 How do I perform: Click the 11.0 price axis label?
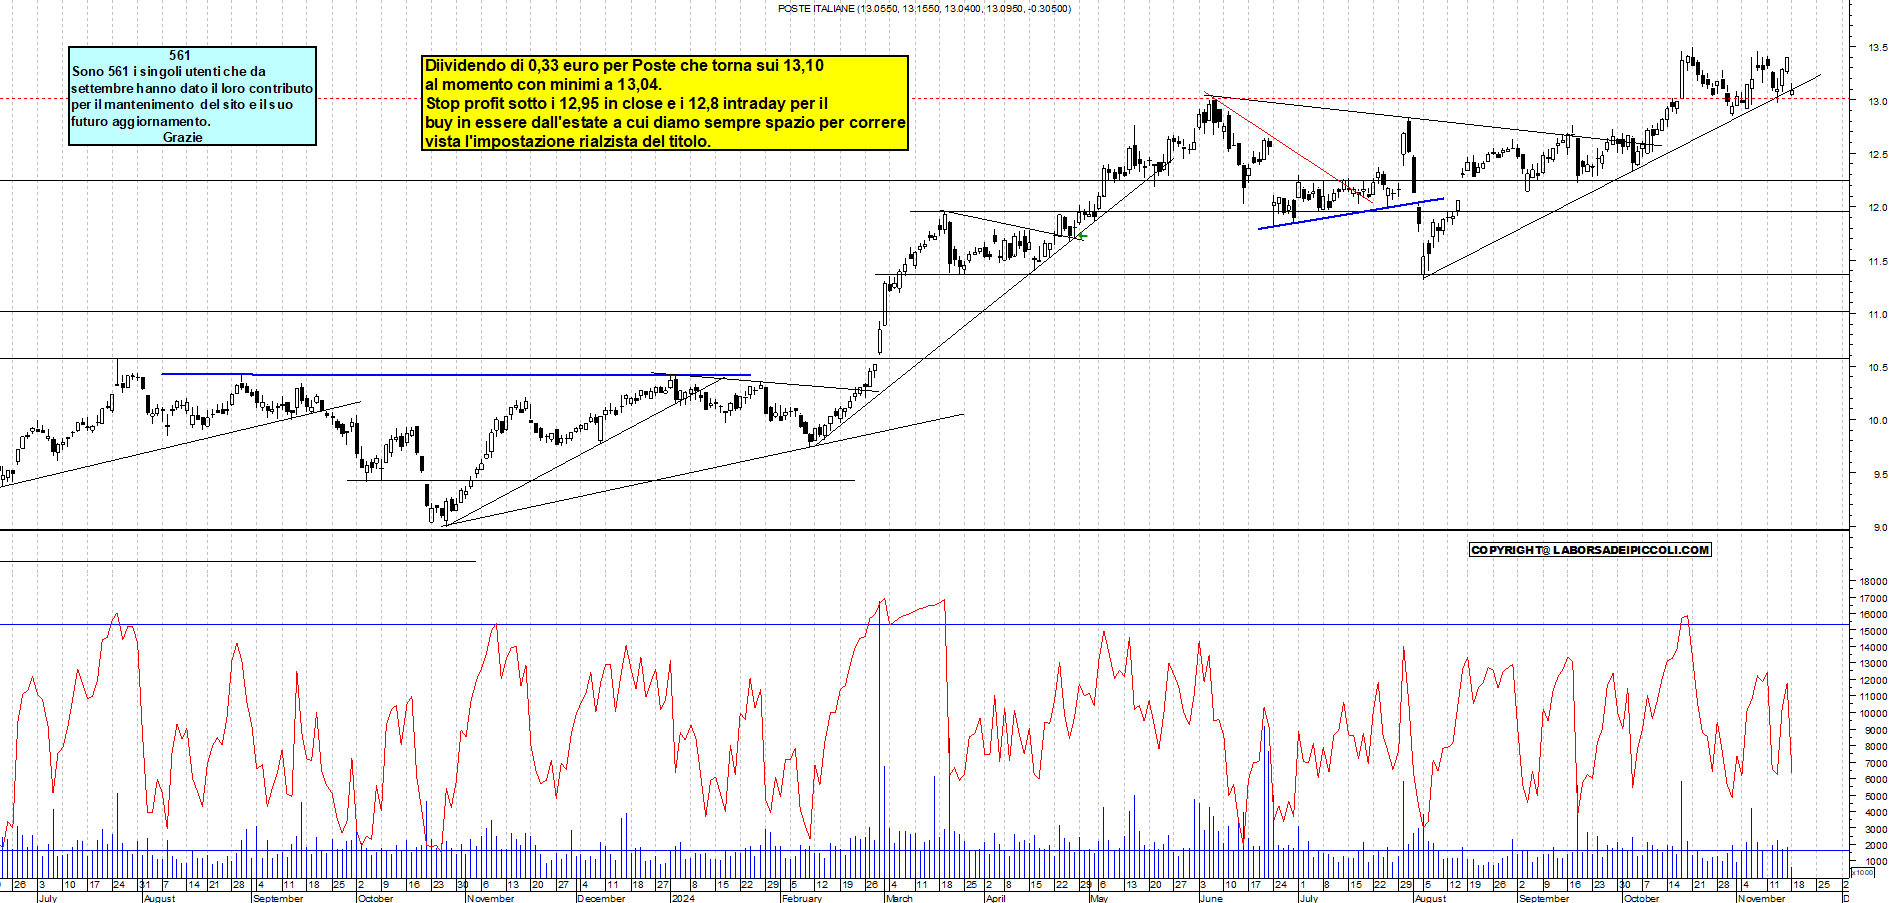pos(1877,314)
